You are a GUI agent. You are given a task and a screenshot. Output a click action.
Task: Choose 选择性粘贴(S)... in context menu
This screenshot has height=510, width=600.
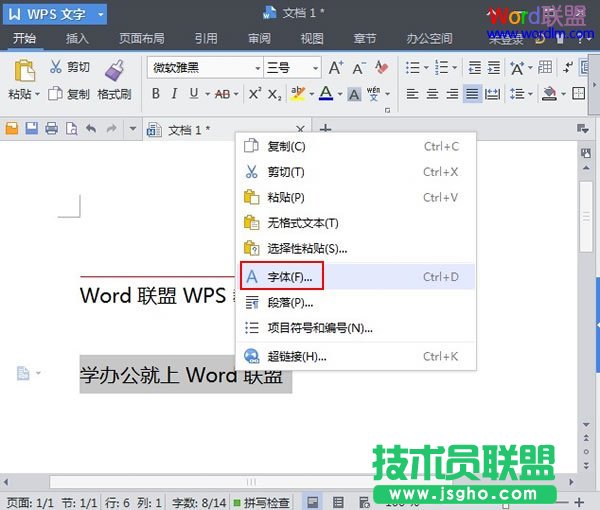tap(355, 249)
